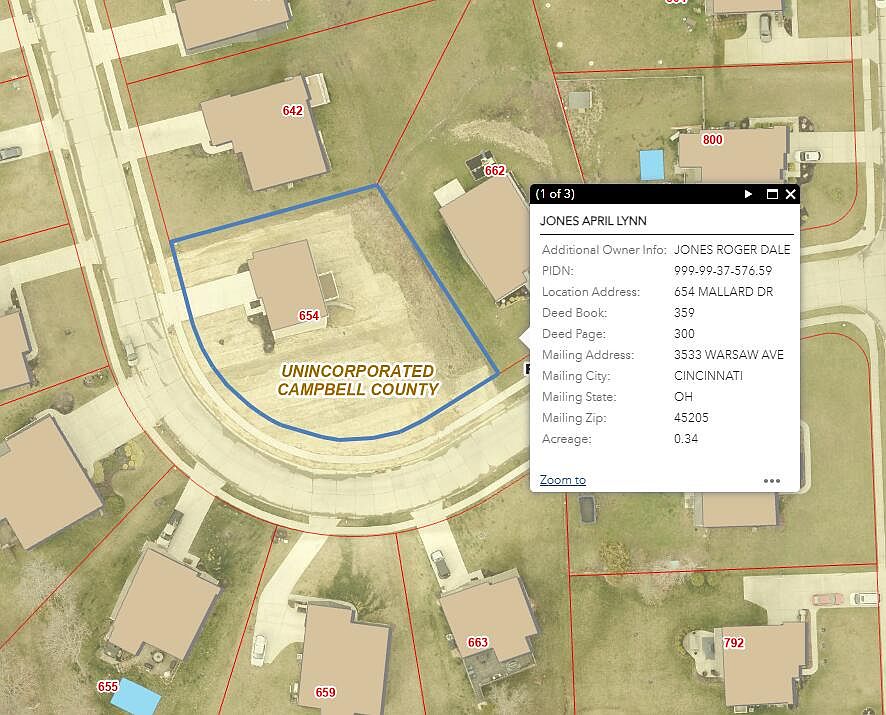Click the 654 MALLARD DR address value

tap(723, 292)
